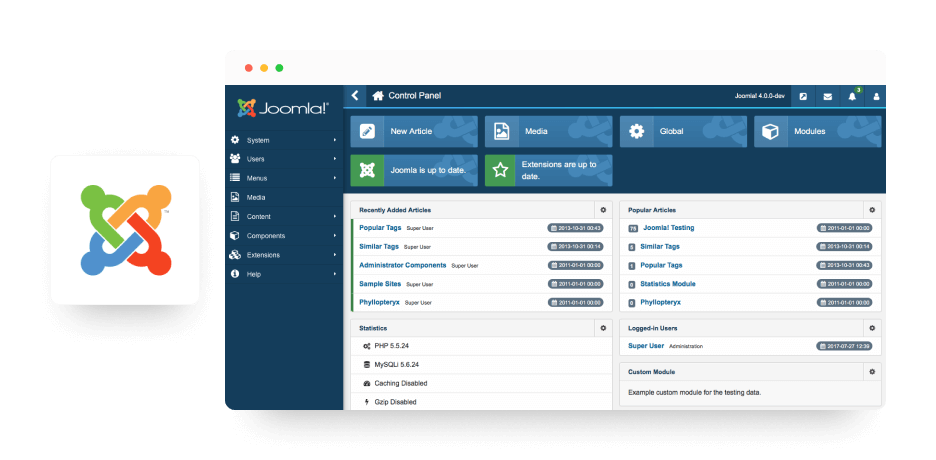Click the System gear icon in sidebar

tap(235, 140)
